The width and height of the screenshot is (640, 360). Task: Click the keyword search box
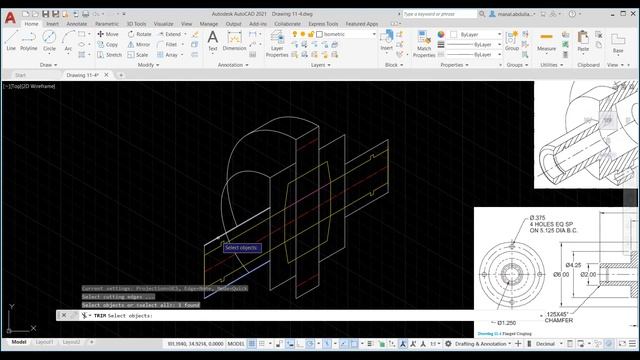(440, 14)
